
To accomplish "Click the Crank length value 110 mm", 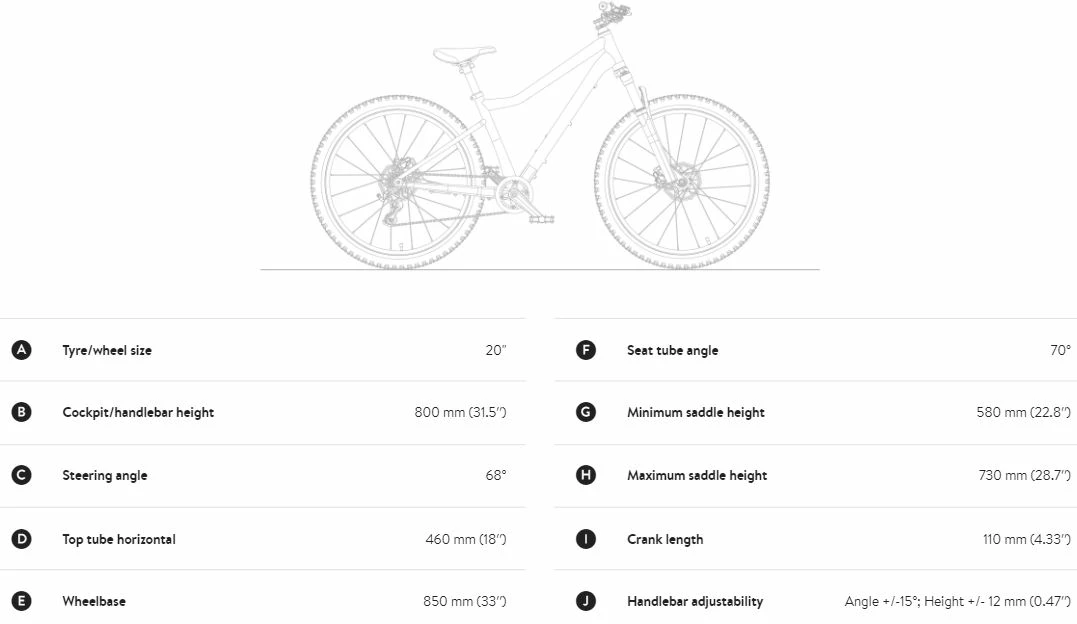I will 1026,539.
